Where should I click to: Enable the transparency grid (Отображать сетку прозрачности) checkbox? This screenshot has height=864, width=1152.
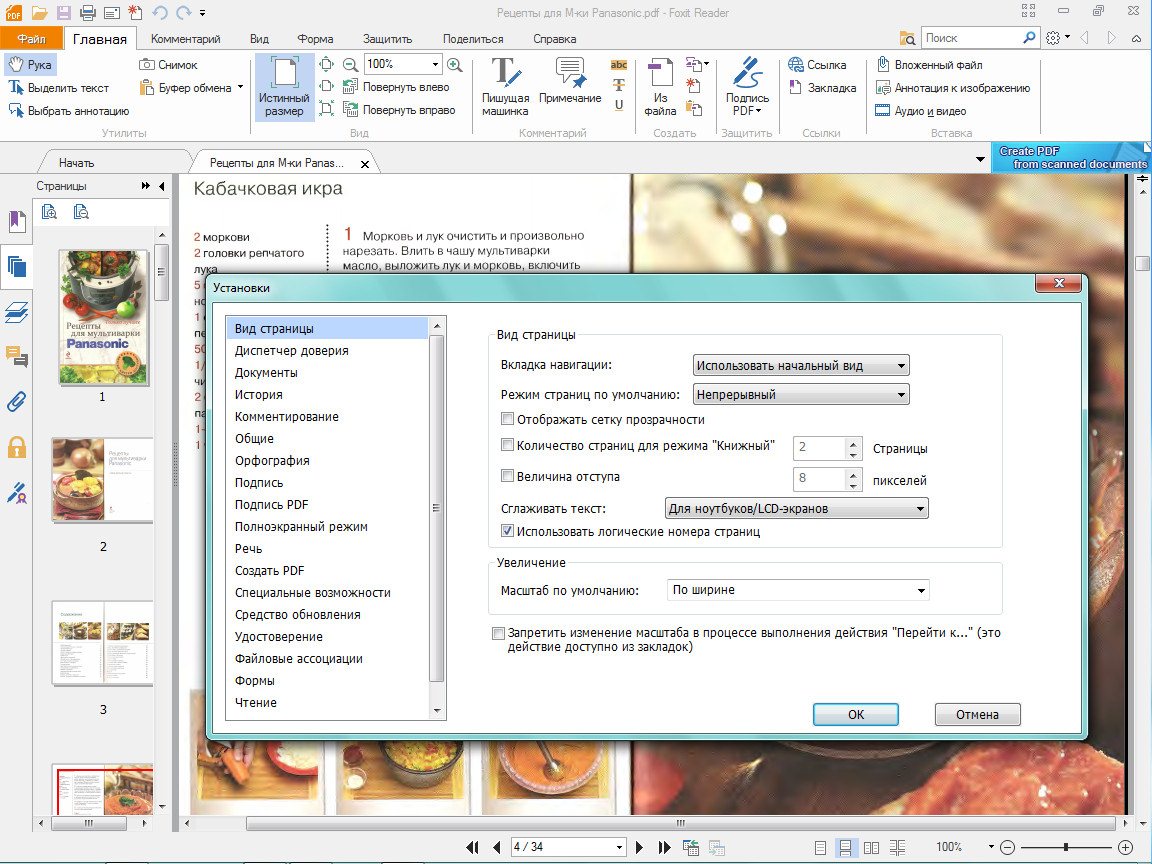pos(508,420)
